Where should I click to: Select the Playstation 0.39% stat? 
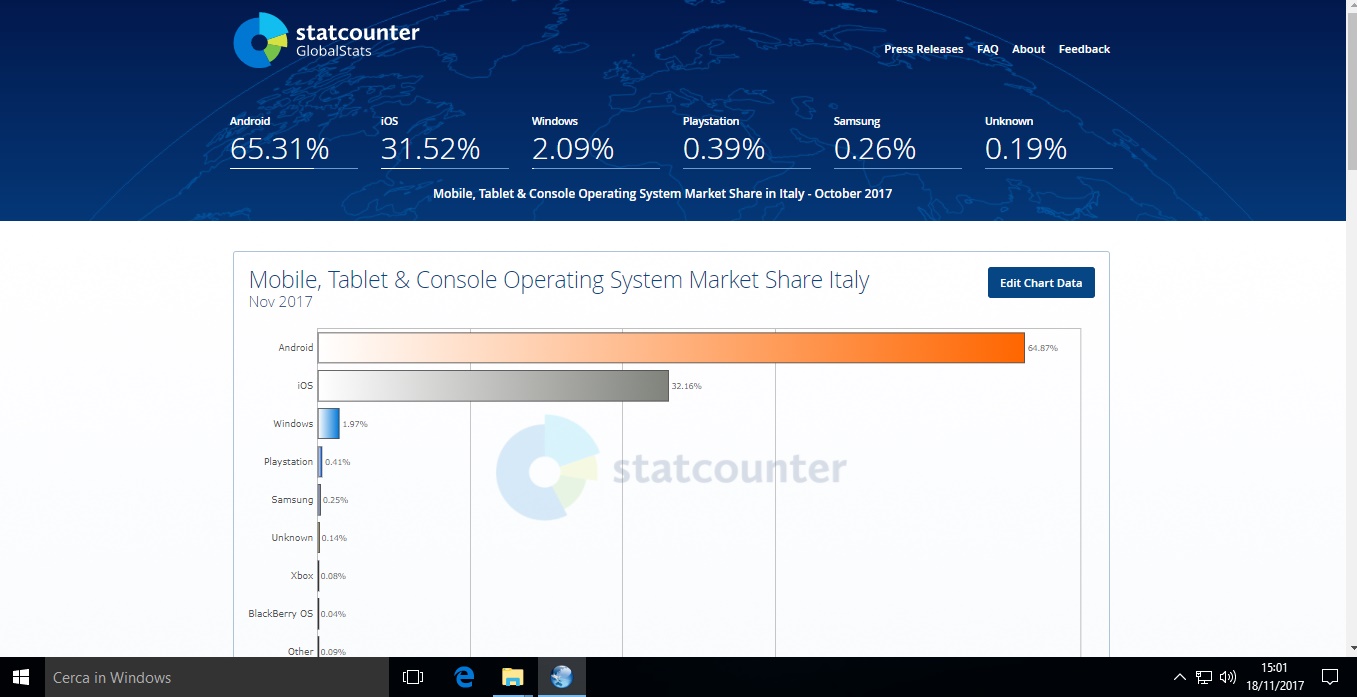(x=746, y=141)
